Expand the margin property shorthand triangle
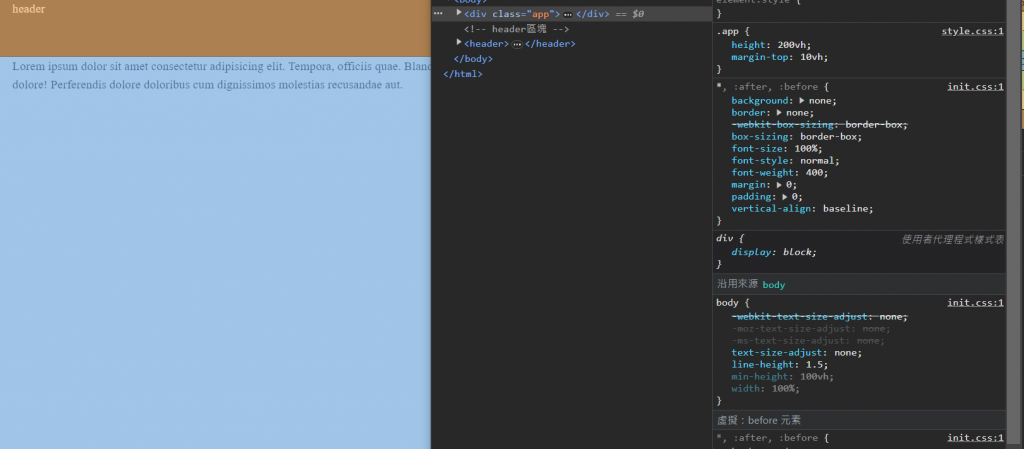The image size is (1024, 449). pos(779,185)
